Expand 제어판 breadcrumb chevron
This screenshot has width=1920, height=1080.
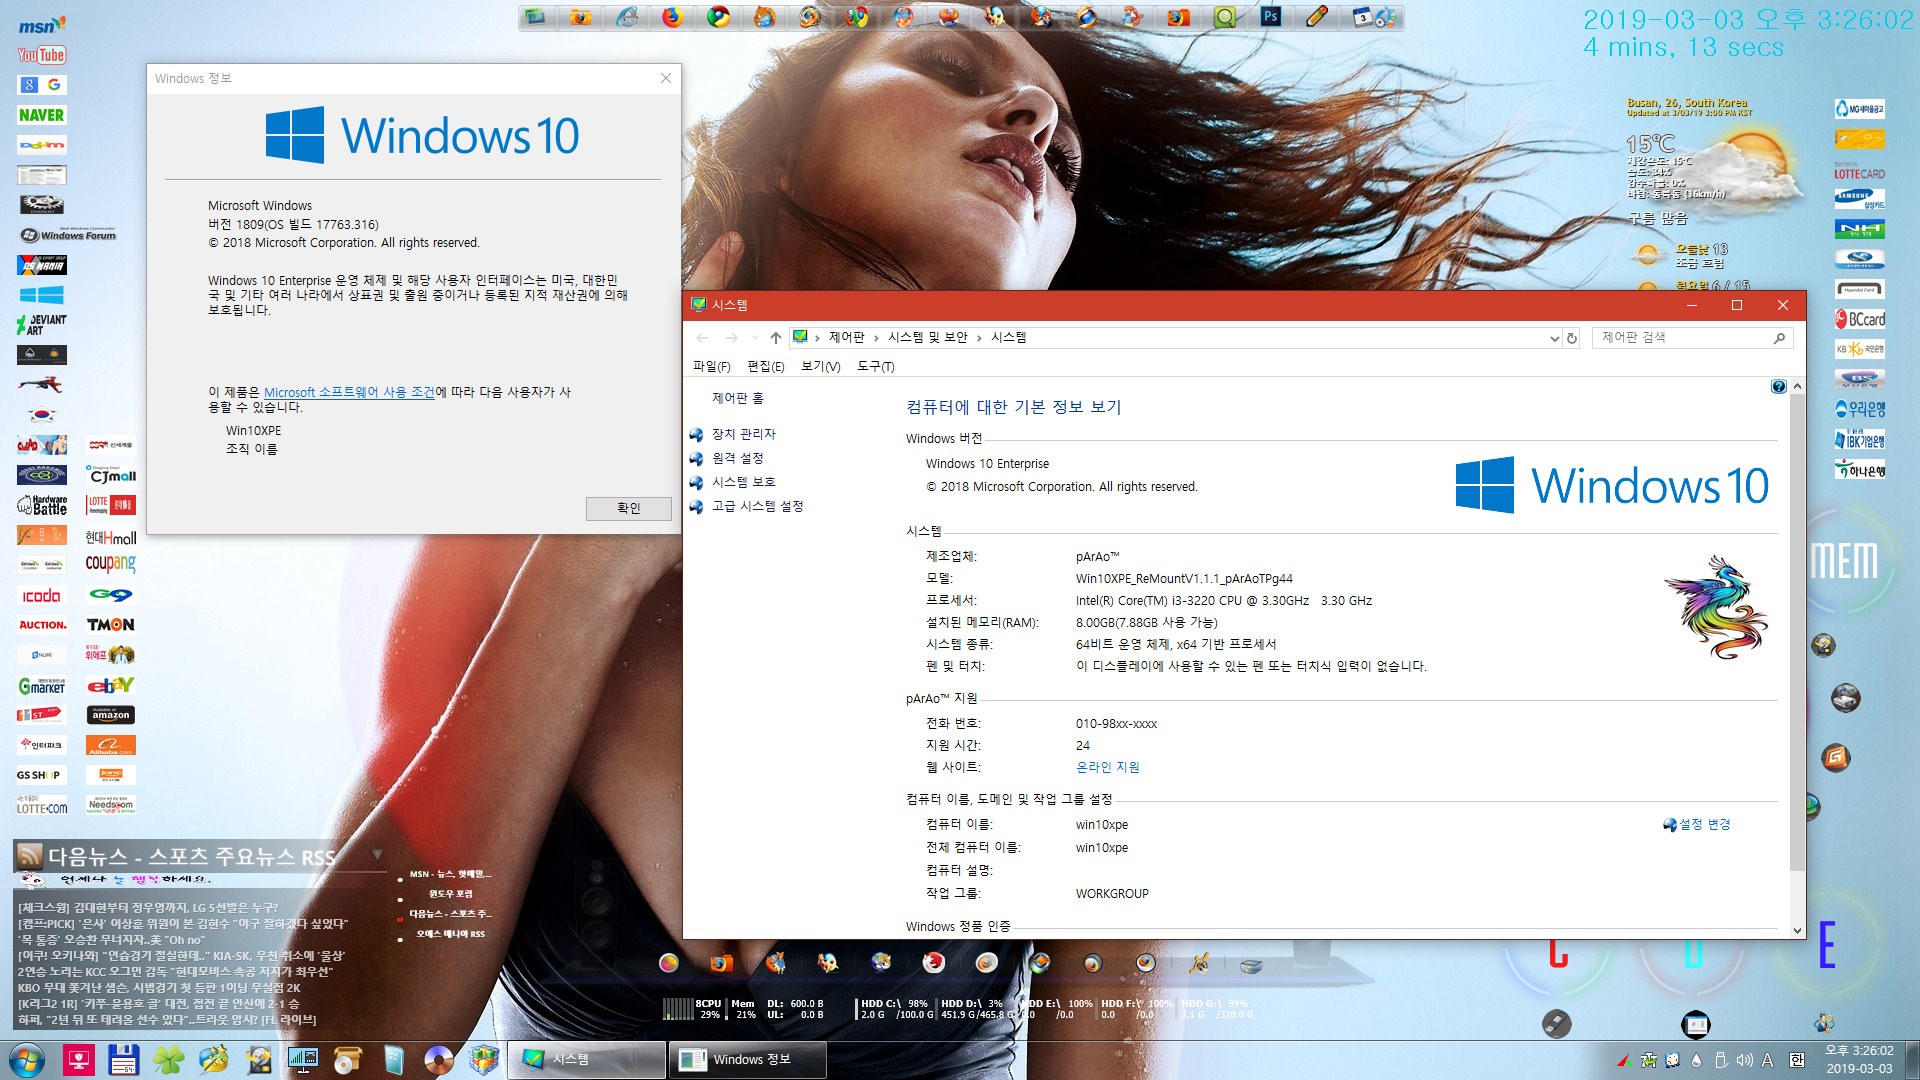876,338
